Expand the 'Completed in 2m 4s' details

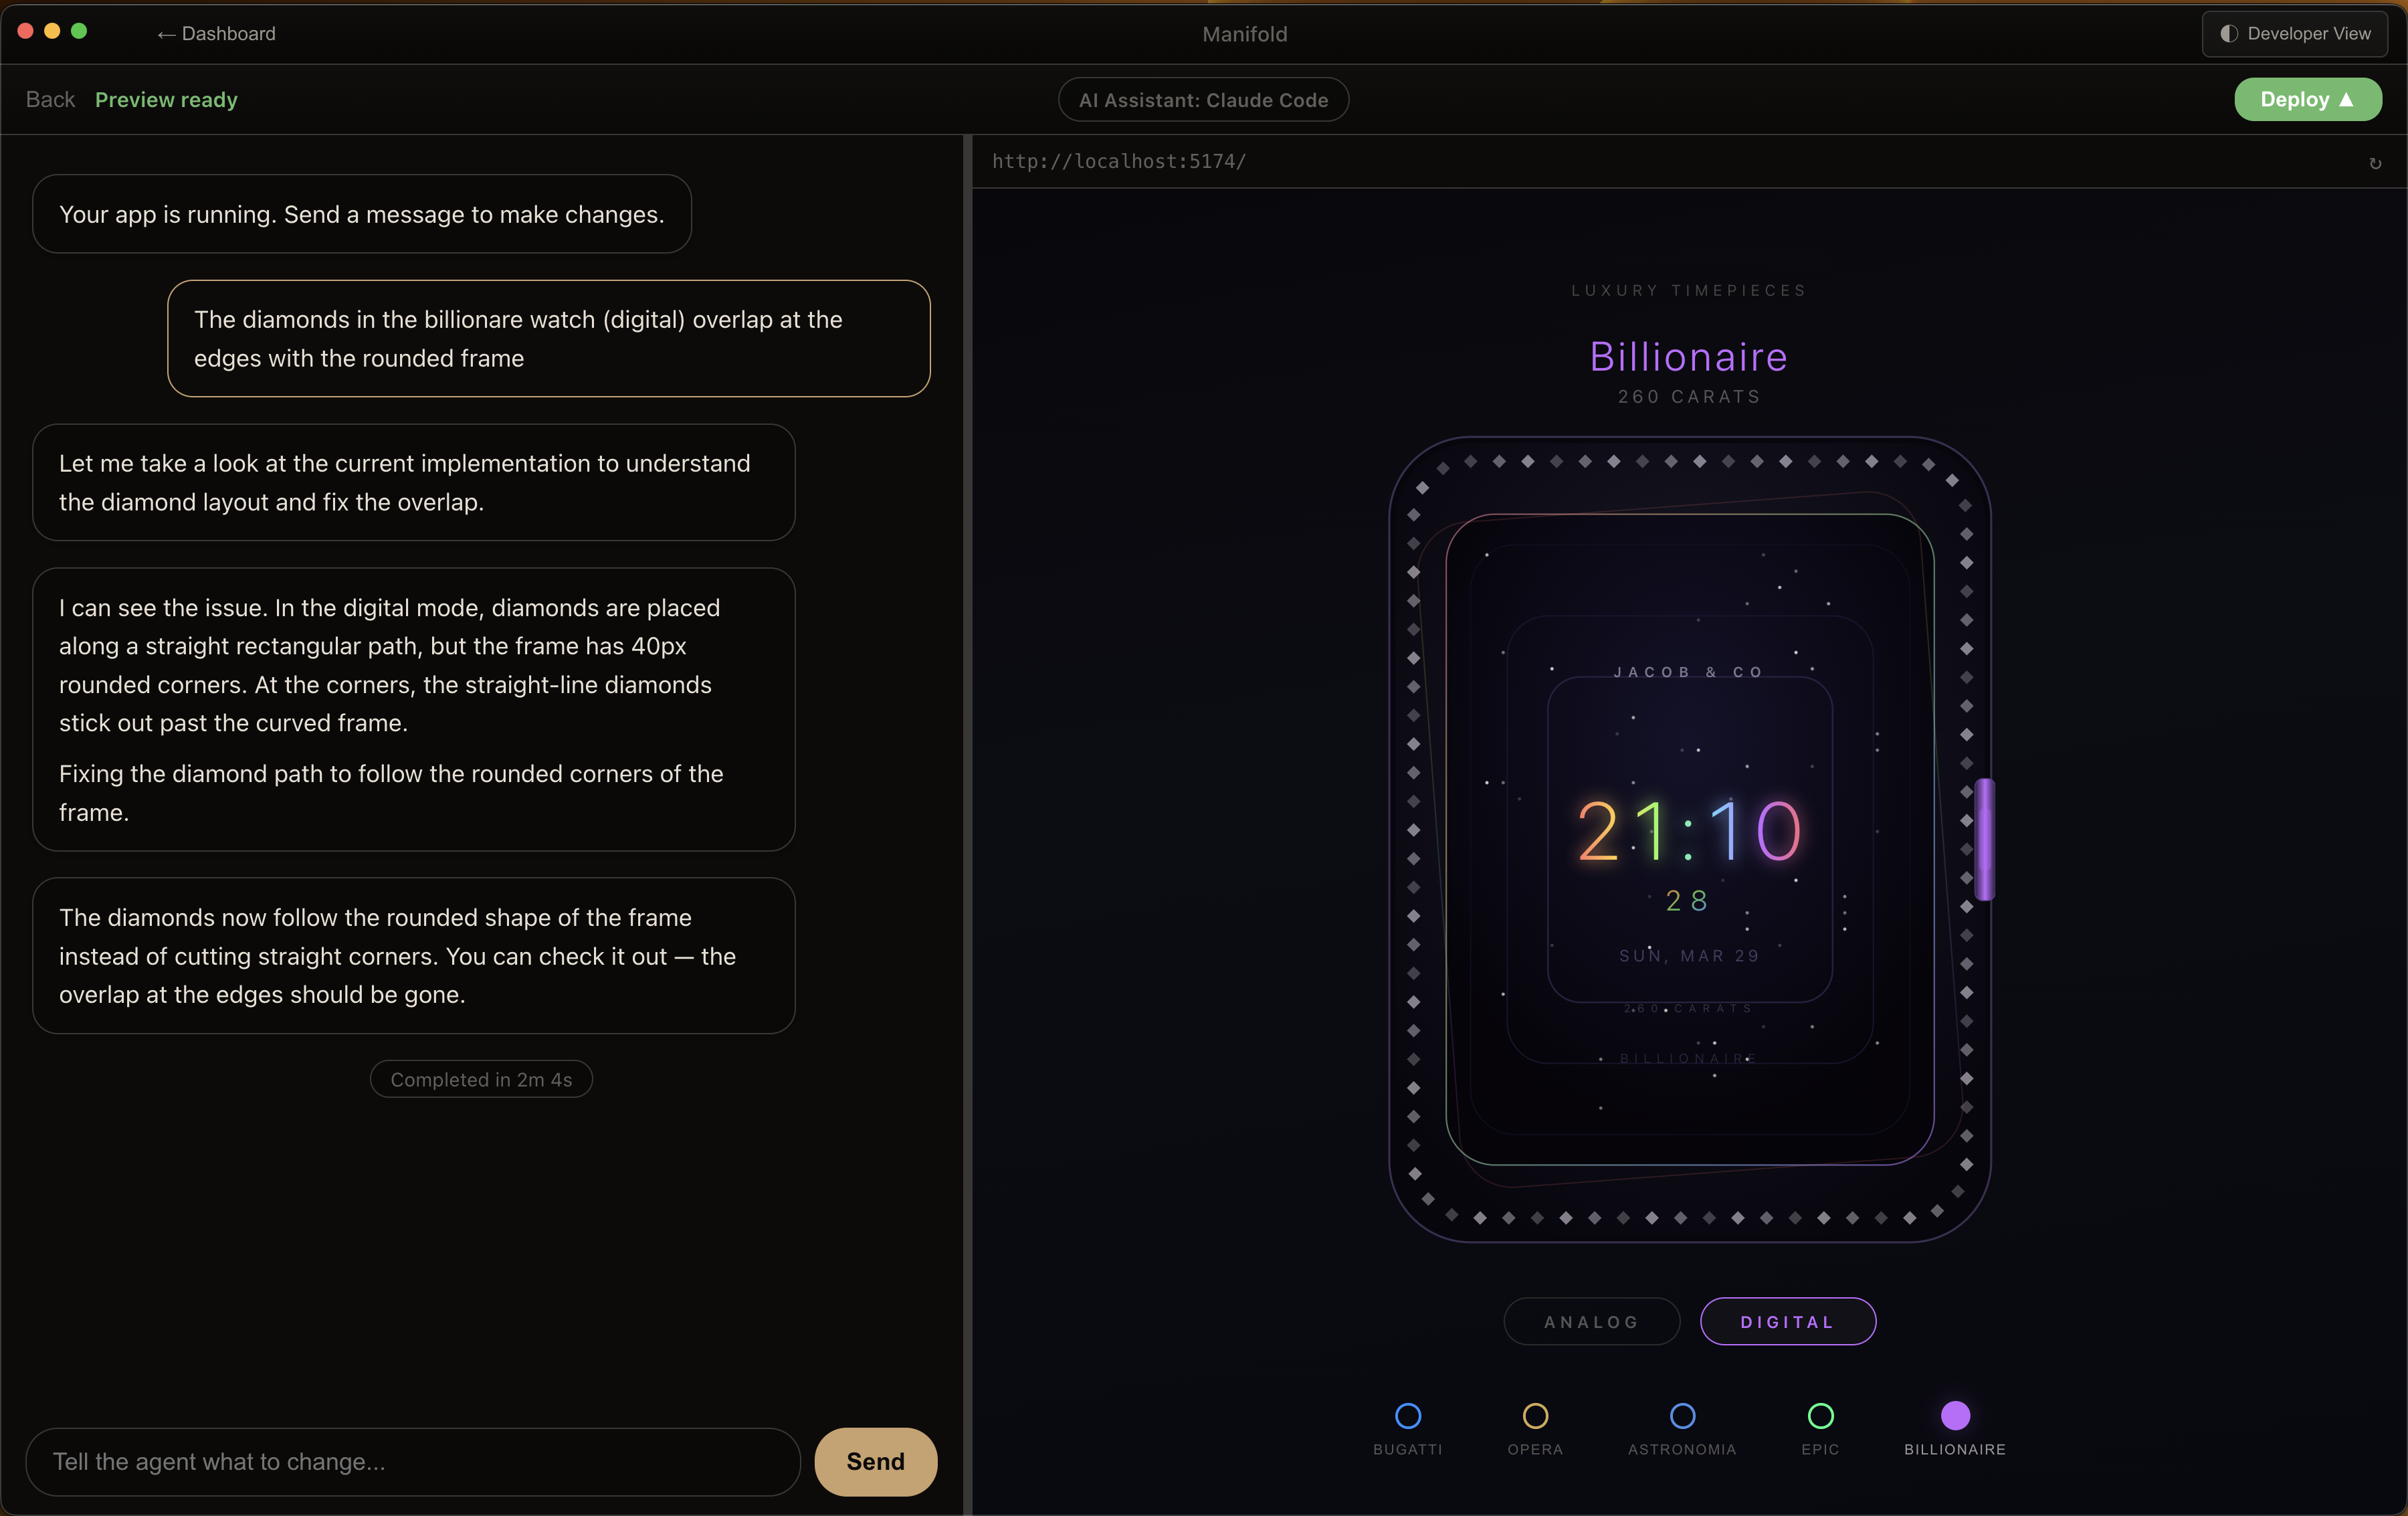[481, 1079]
